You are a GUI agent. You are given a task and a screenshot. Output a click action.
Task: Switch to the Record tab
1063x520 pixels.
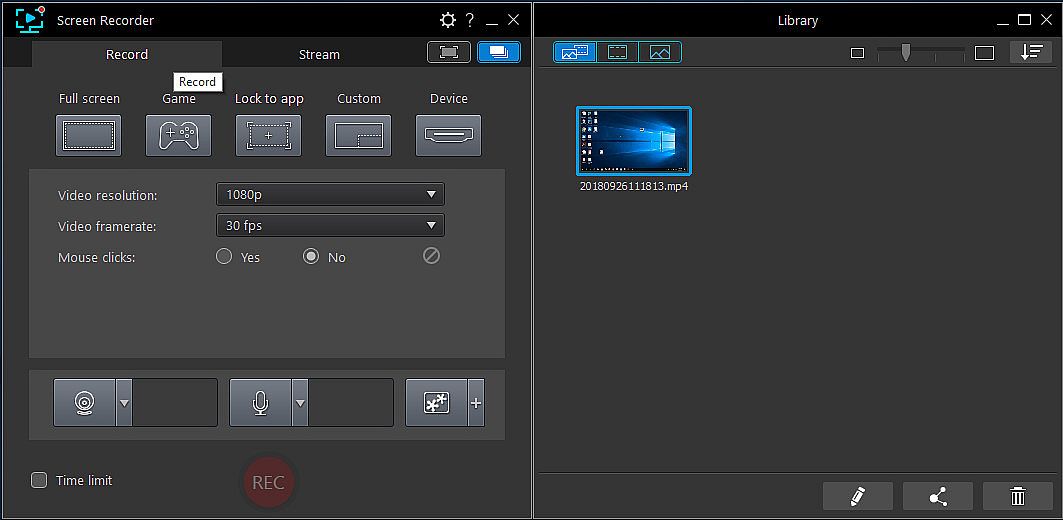point(127,54)
